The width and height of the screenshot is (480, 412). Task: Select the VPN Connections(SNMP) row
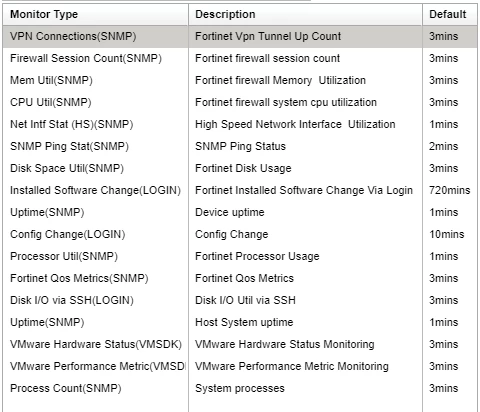pyautogui.click(x=240, y=36)
